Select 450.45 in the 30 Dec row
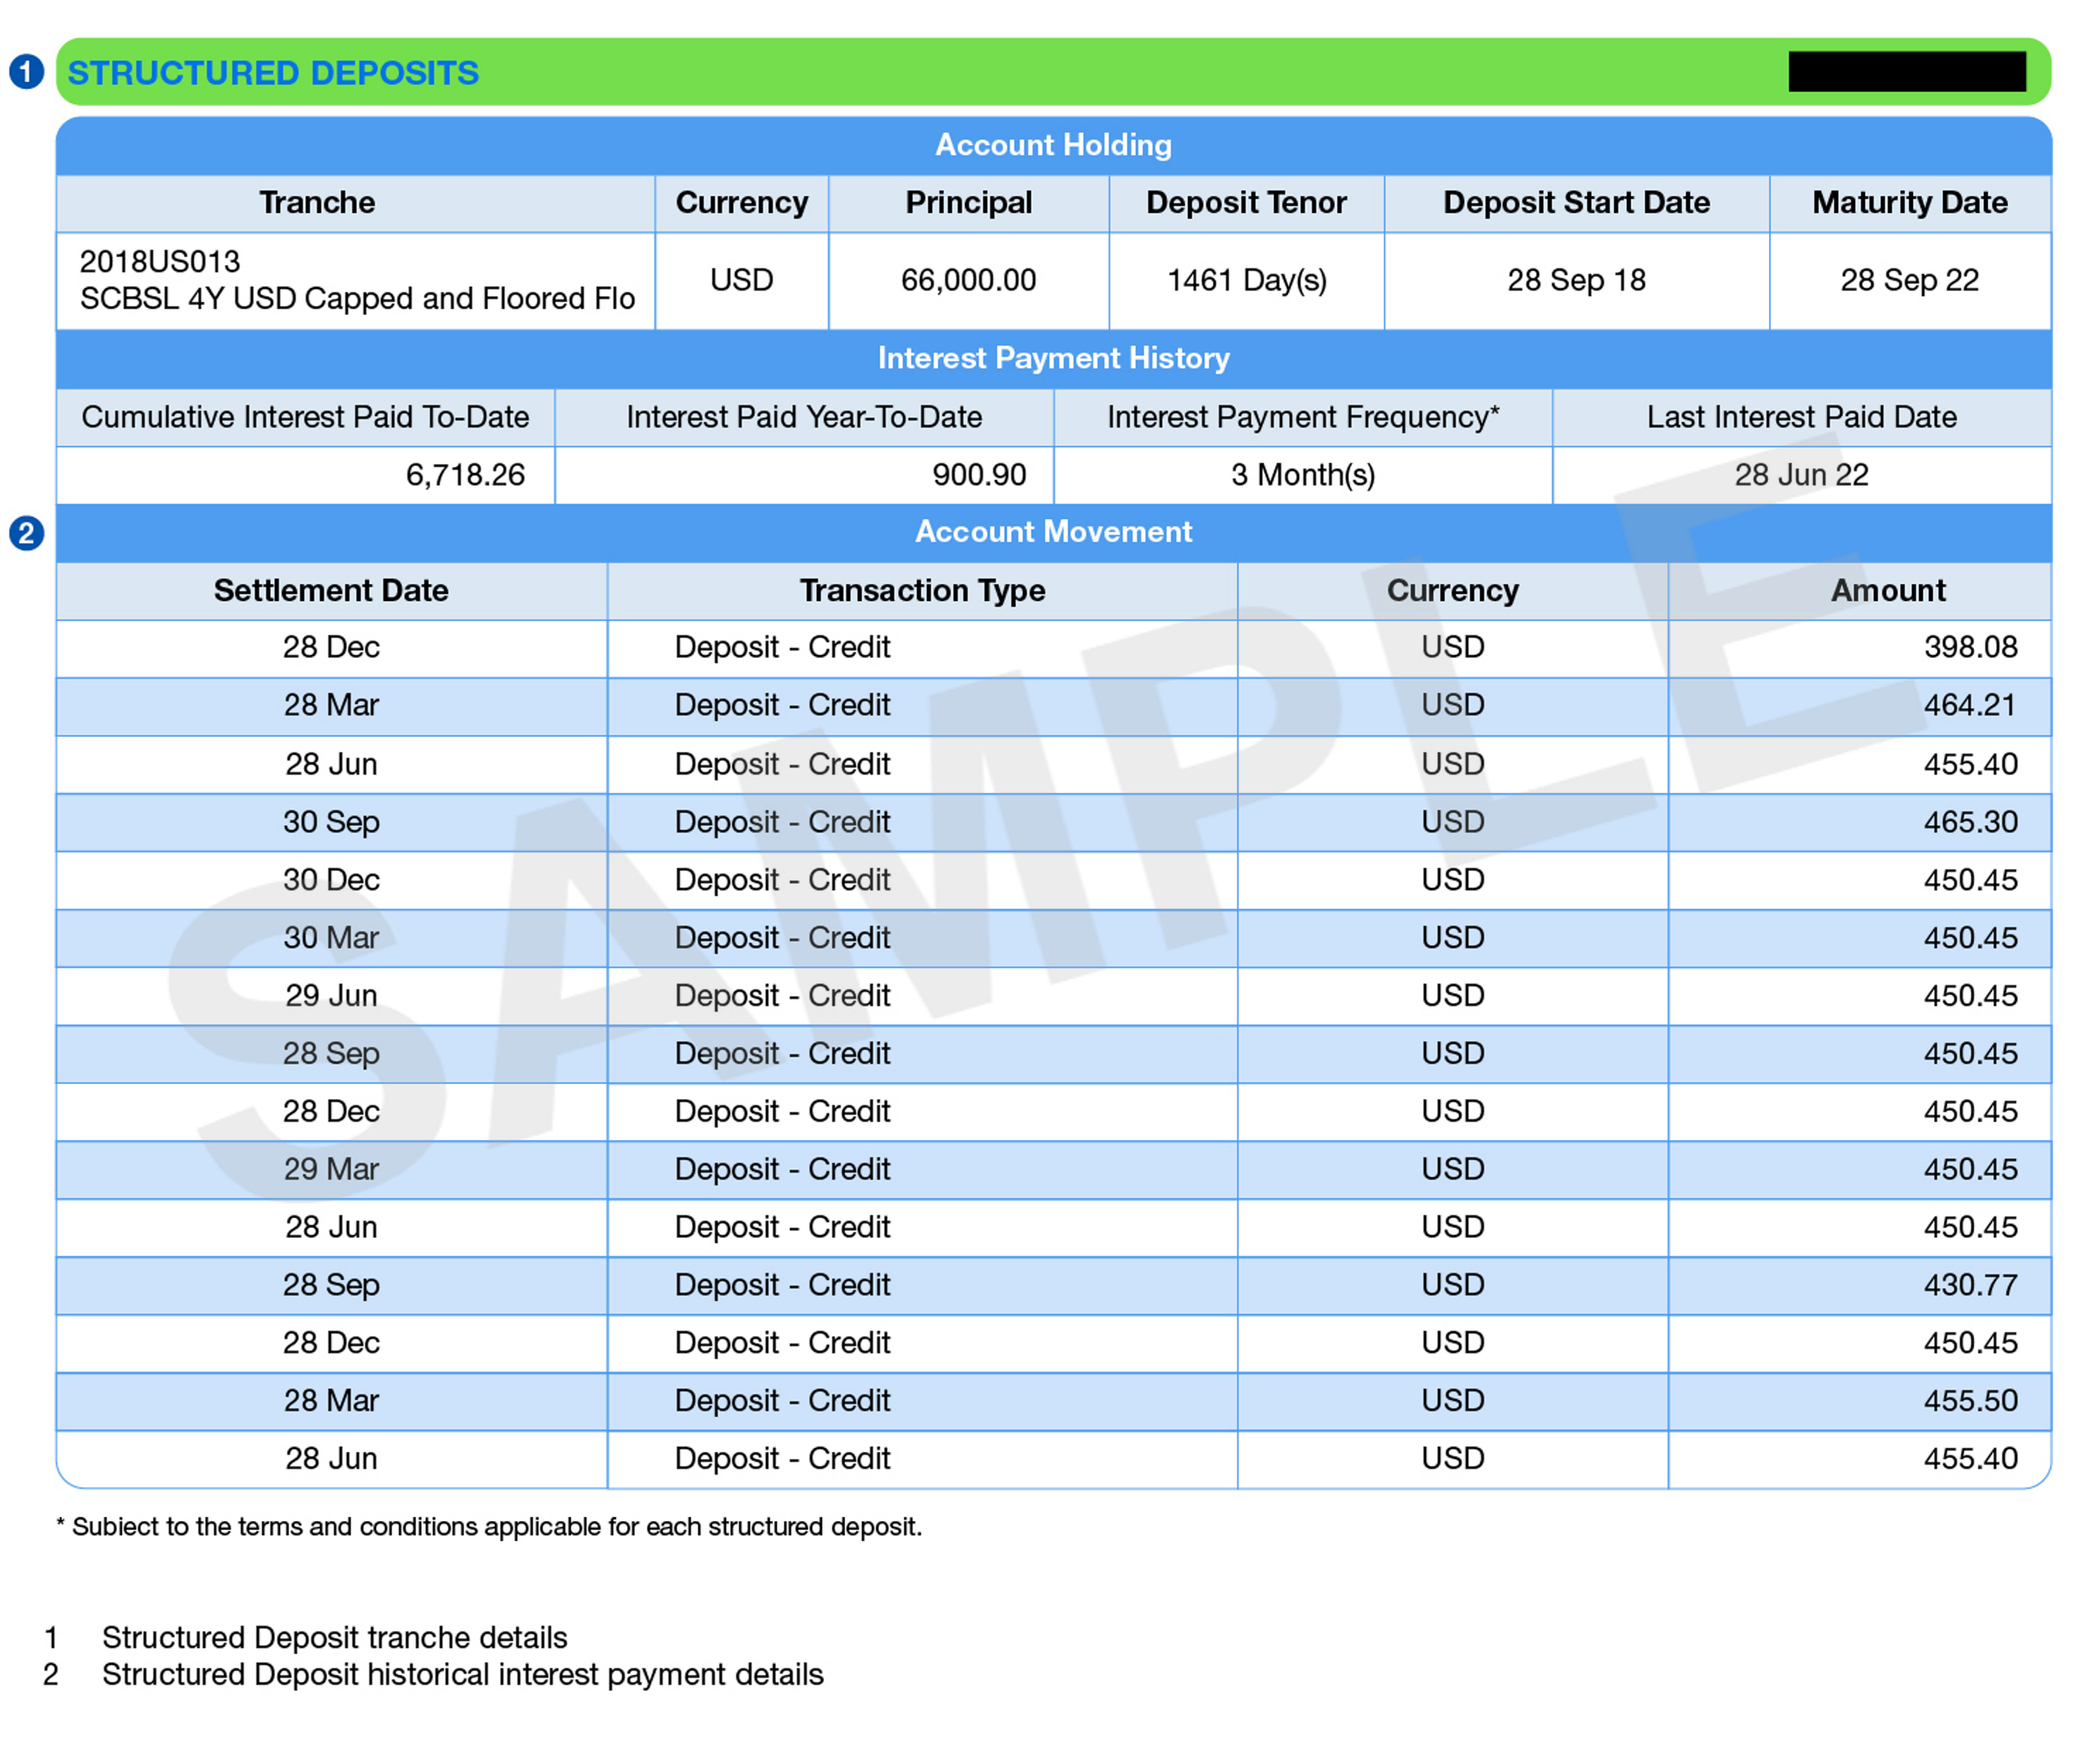The height and width of the screenshot is (1764, 2091). coord(1970,881)
